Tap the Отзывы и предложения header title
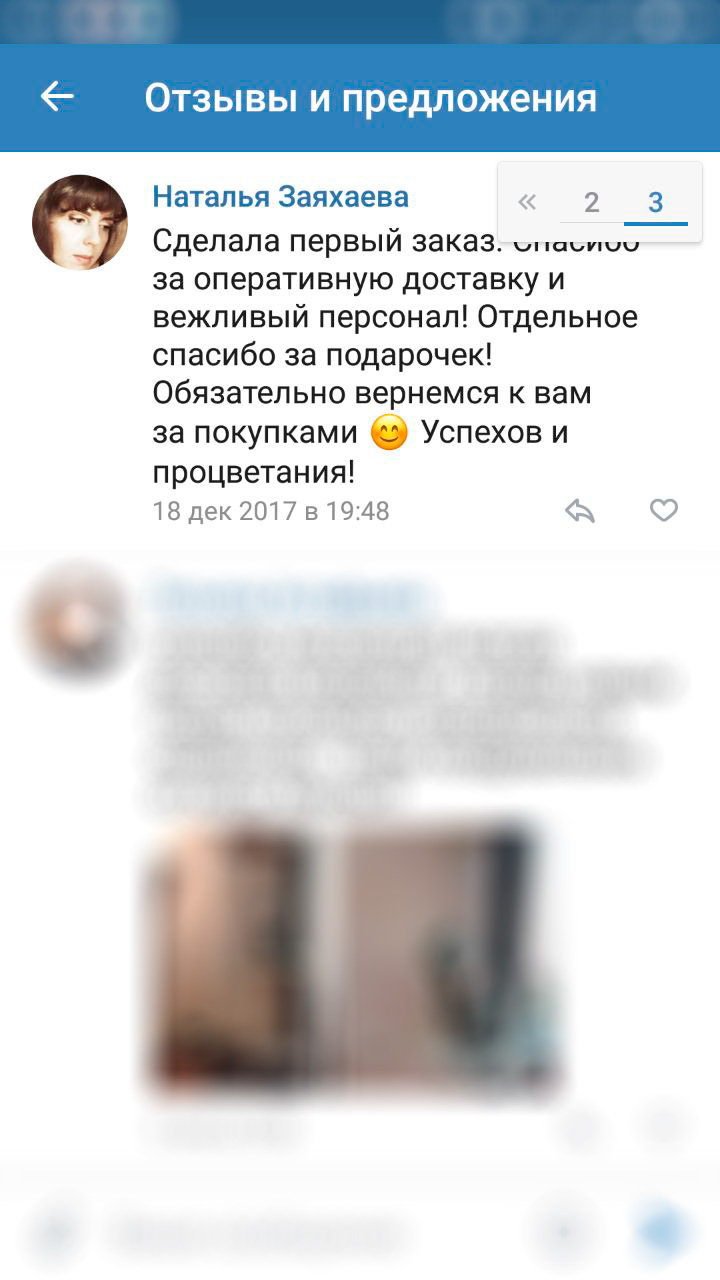 (x=370, y=98)
